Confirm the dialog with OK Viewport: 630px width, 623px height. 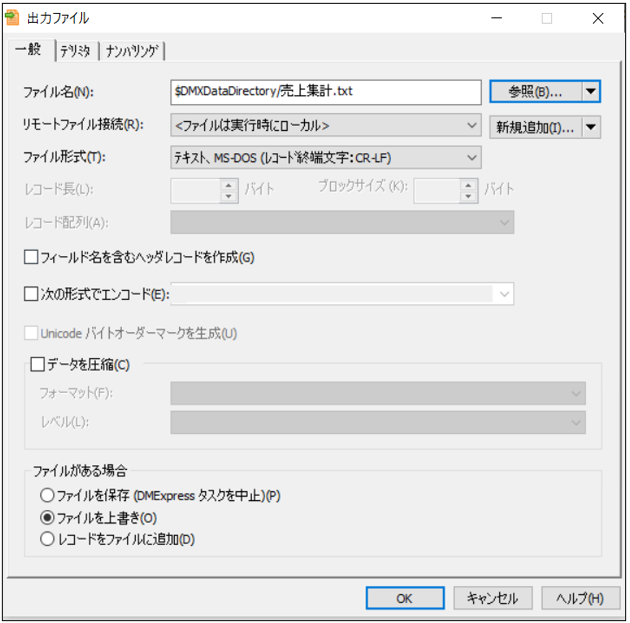click(404, 598)
